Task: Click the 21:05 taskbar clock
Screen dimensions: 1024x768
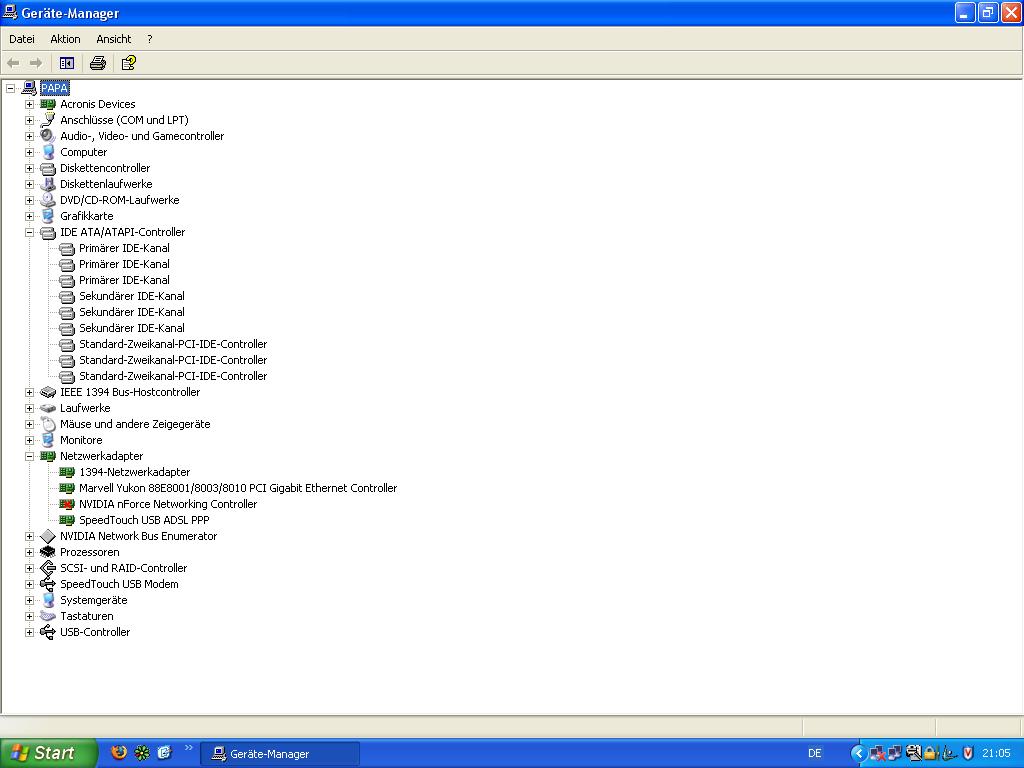Action: coord(996,753)
